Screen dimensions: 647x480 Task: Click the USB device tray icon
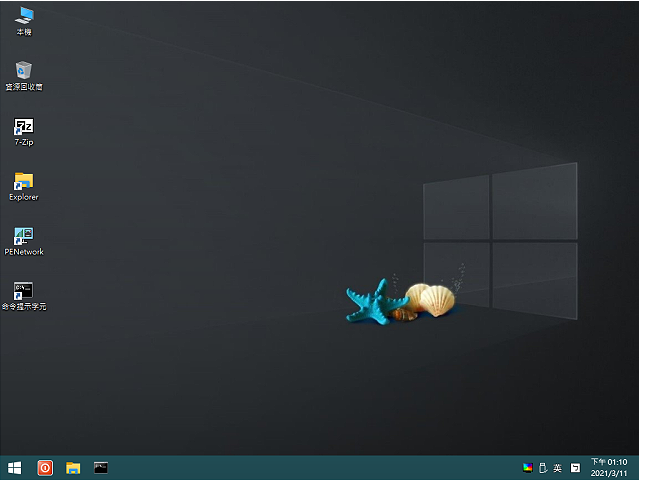point(543,468)
